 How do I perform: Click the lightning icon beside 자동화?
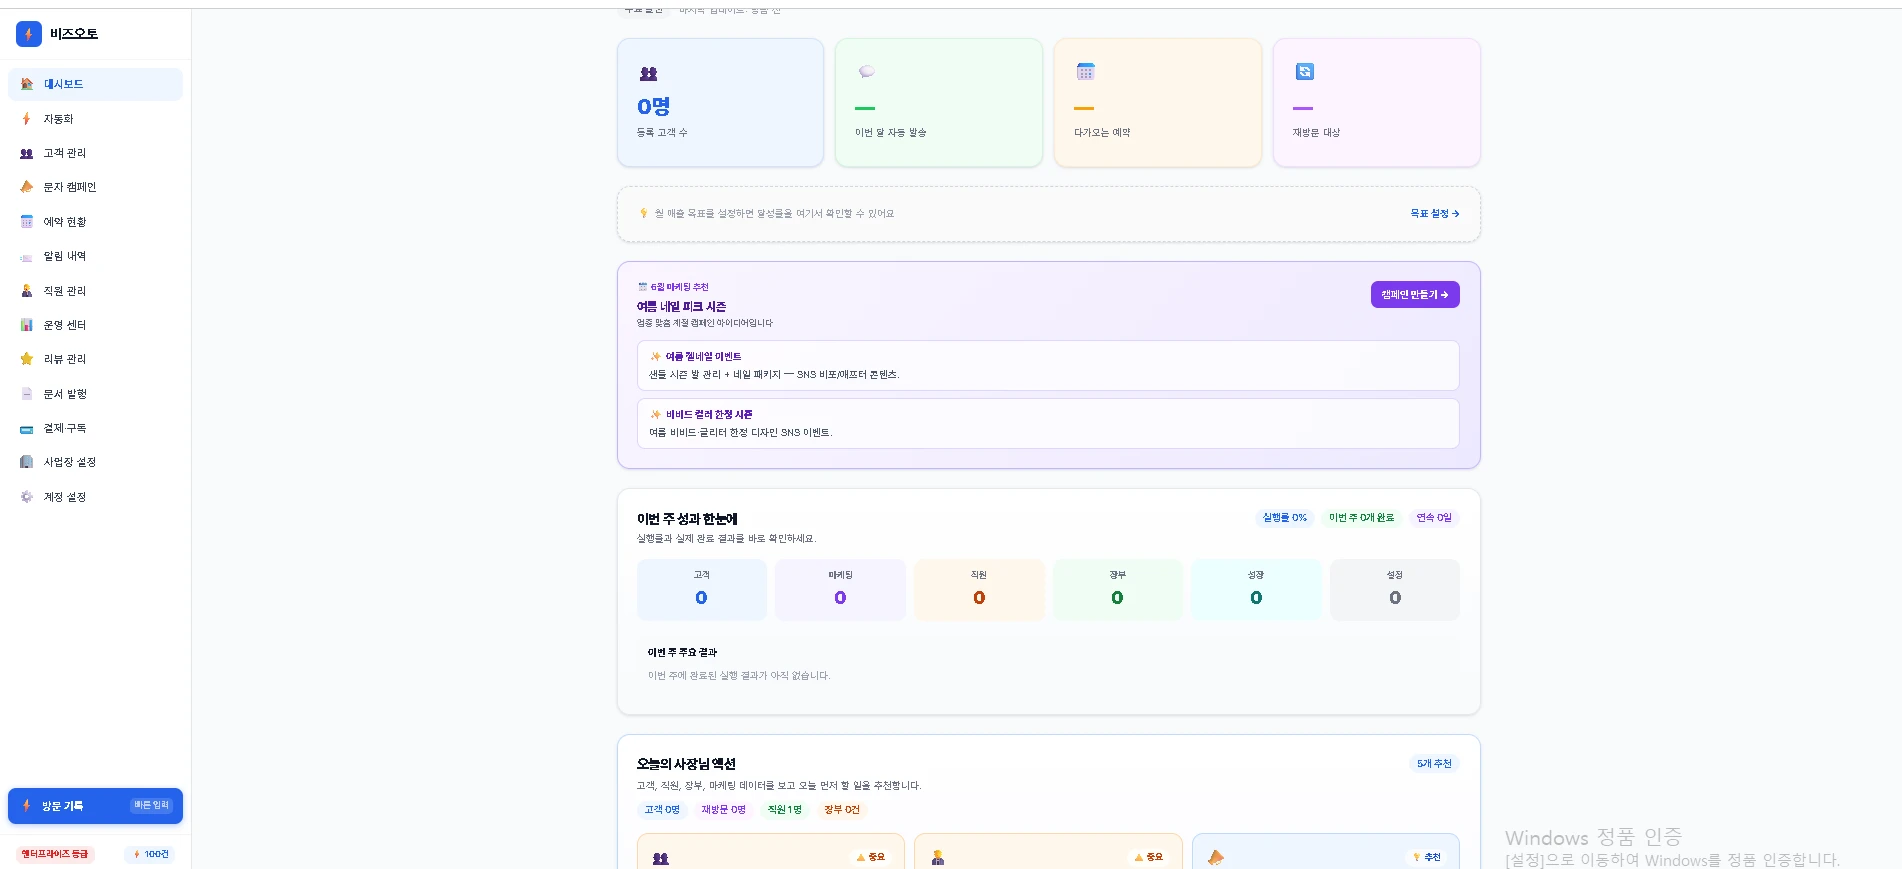(x=27, y=119)
